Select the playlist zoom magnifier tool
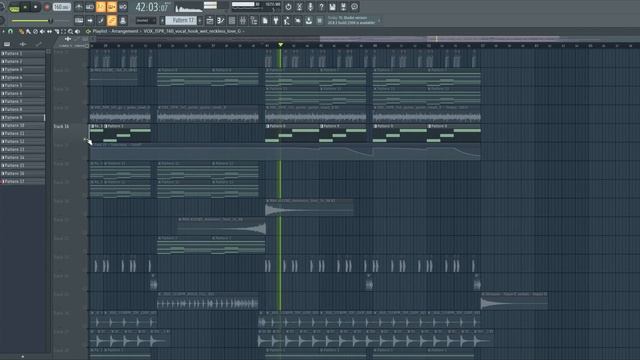The width and height of the screenshot is (640, 360). point(70,31)
